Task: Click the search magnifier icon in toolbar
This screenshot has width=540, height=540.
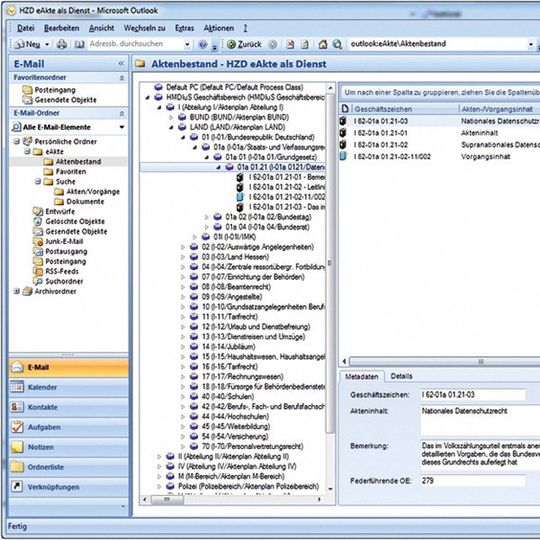Action: pyautogui.click(x=337, y=44)
